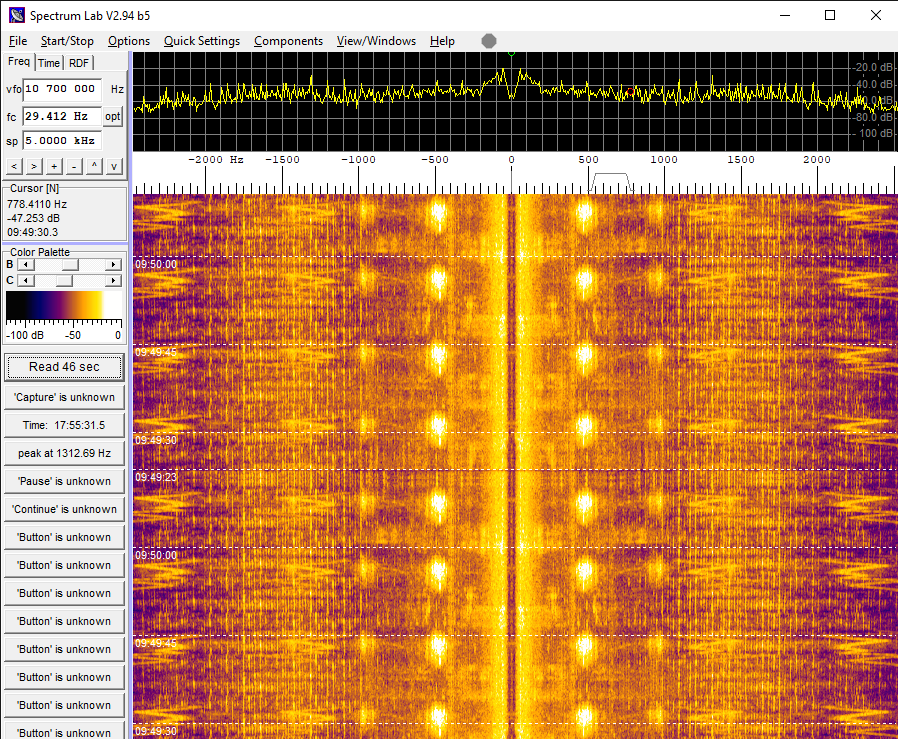Click right arrow of contrast C slider
898x739 pixels.
click(113, 281)
